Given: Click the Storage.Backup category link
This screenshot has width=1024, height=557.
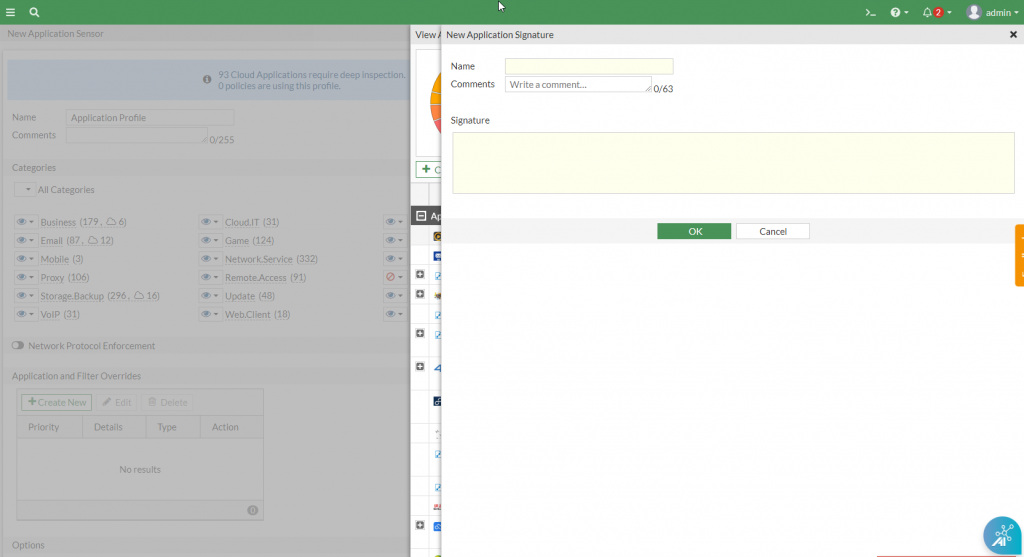Looking at the screenshot, I should [x=71, y=296].
